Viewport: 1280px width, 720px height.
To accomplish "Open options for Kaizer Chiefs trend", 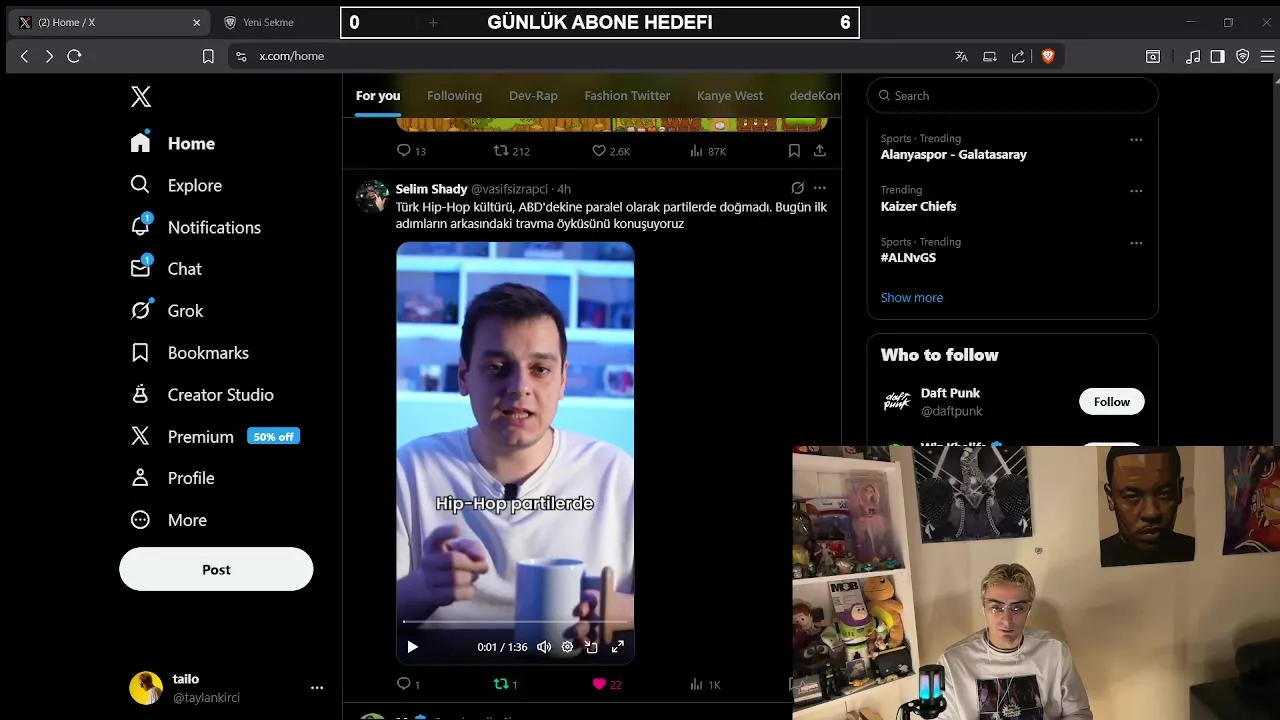I will tap(1136, 191).
